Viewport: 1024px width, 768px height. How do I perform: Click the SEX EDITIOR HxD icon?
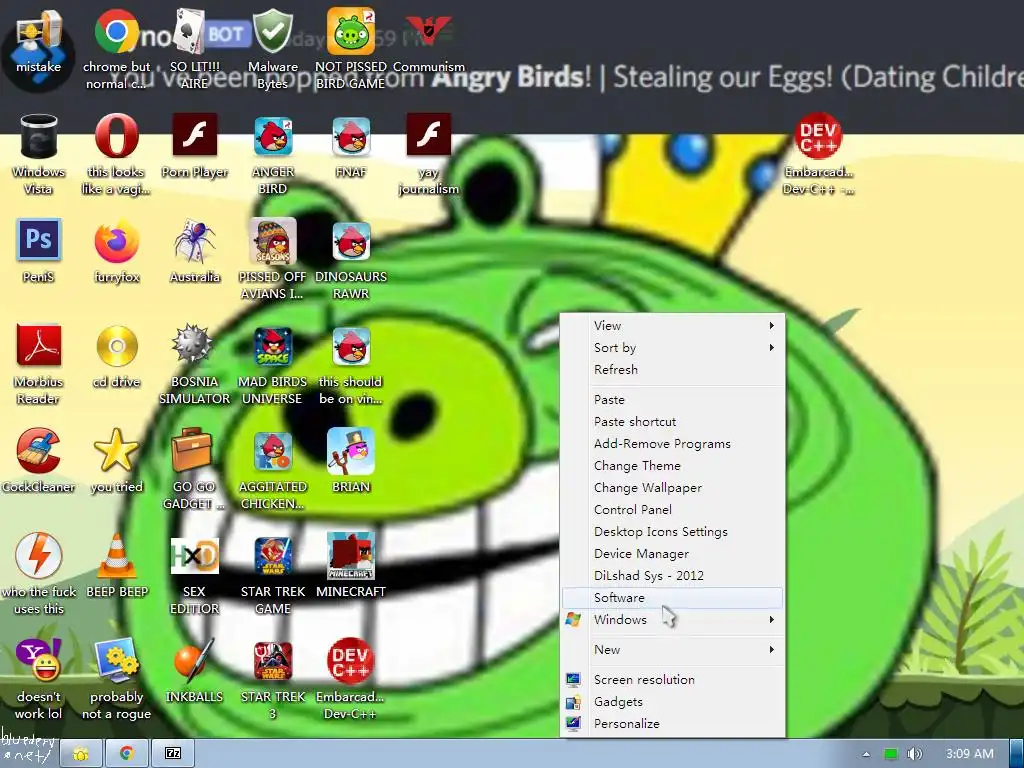(194, 555)
